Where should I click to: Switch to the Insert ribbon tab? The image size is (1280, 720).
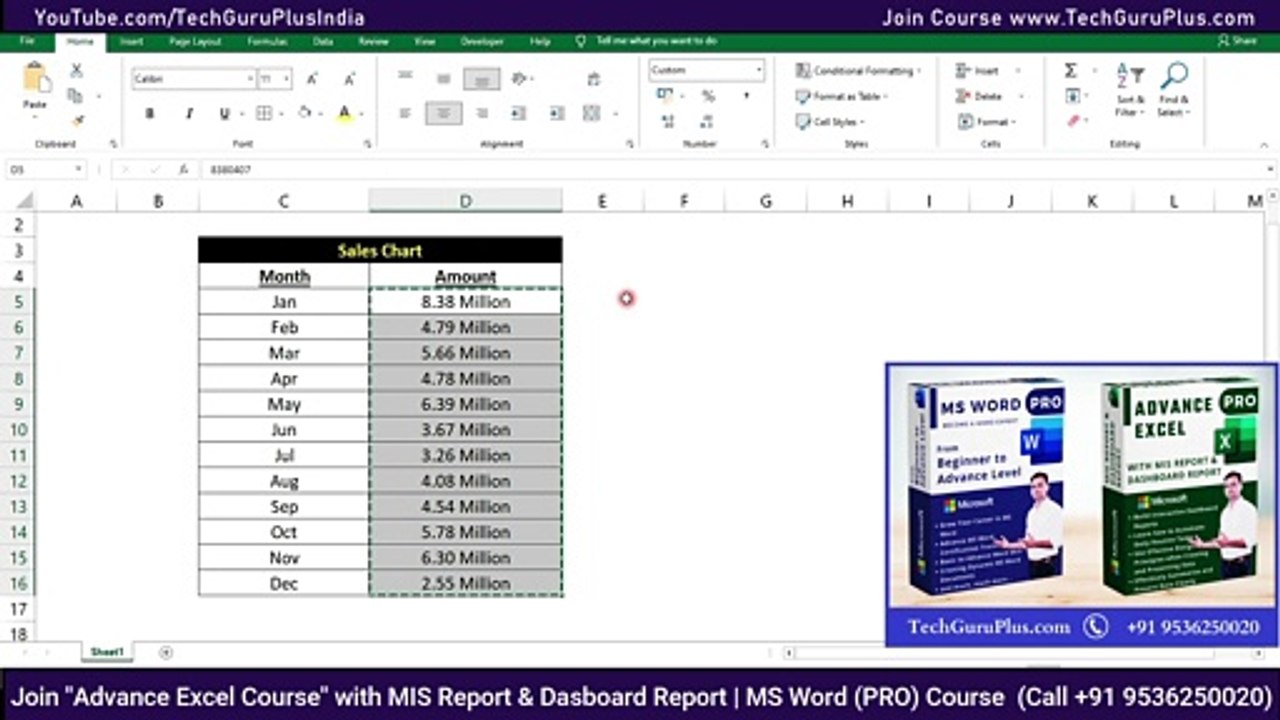[x=131, y=42]
